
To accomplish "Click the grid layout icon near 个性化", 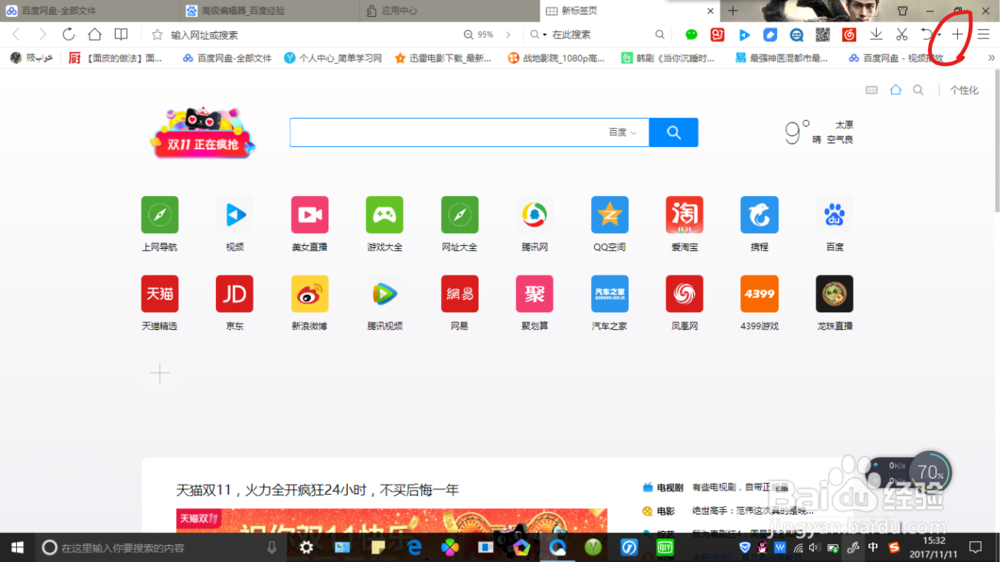I will (x=871, y=90).
